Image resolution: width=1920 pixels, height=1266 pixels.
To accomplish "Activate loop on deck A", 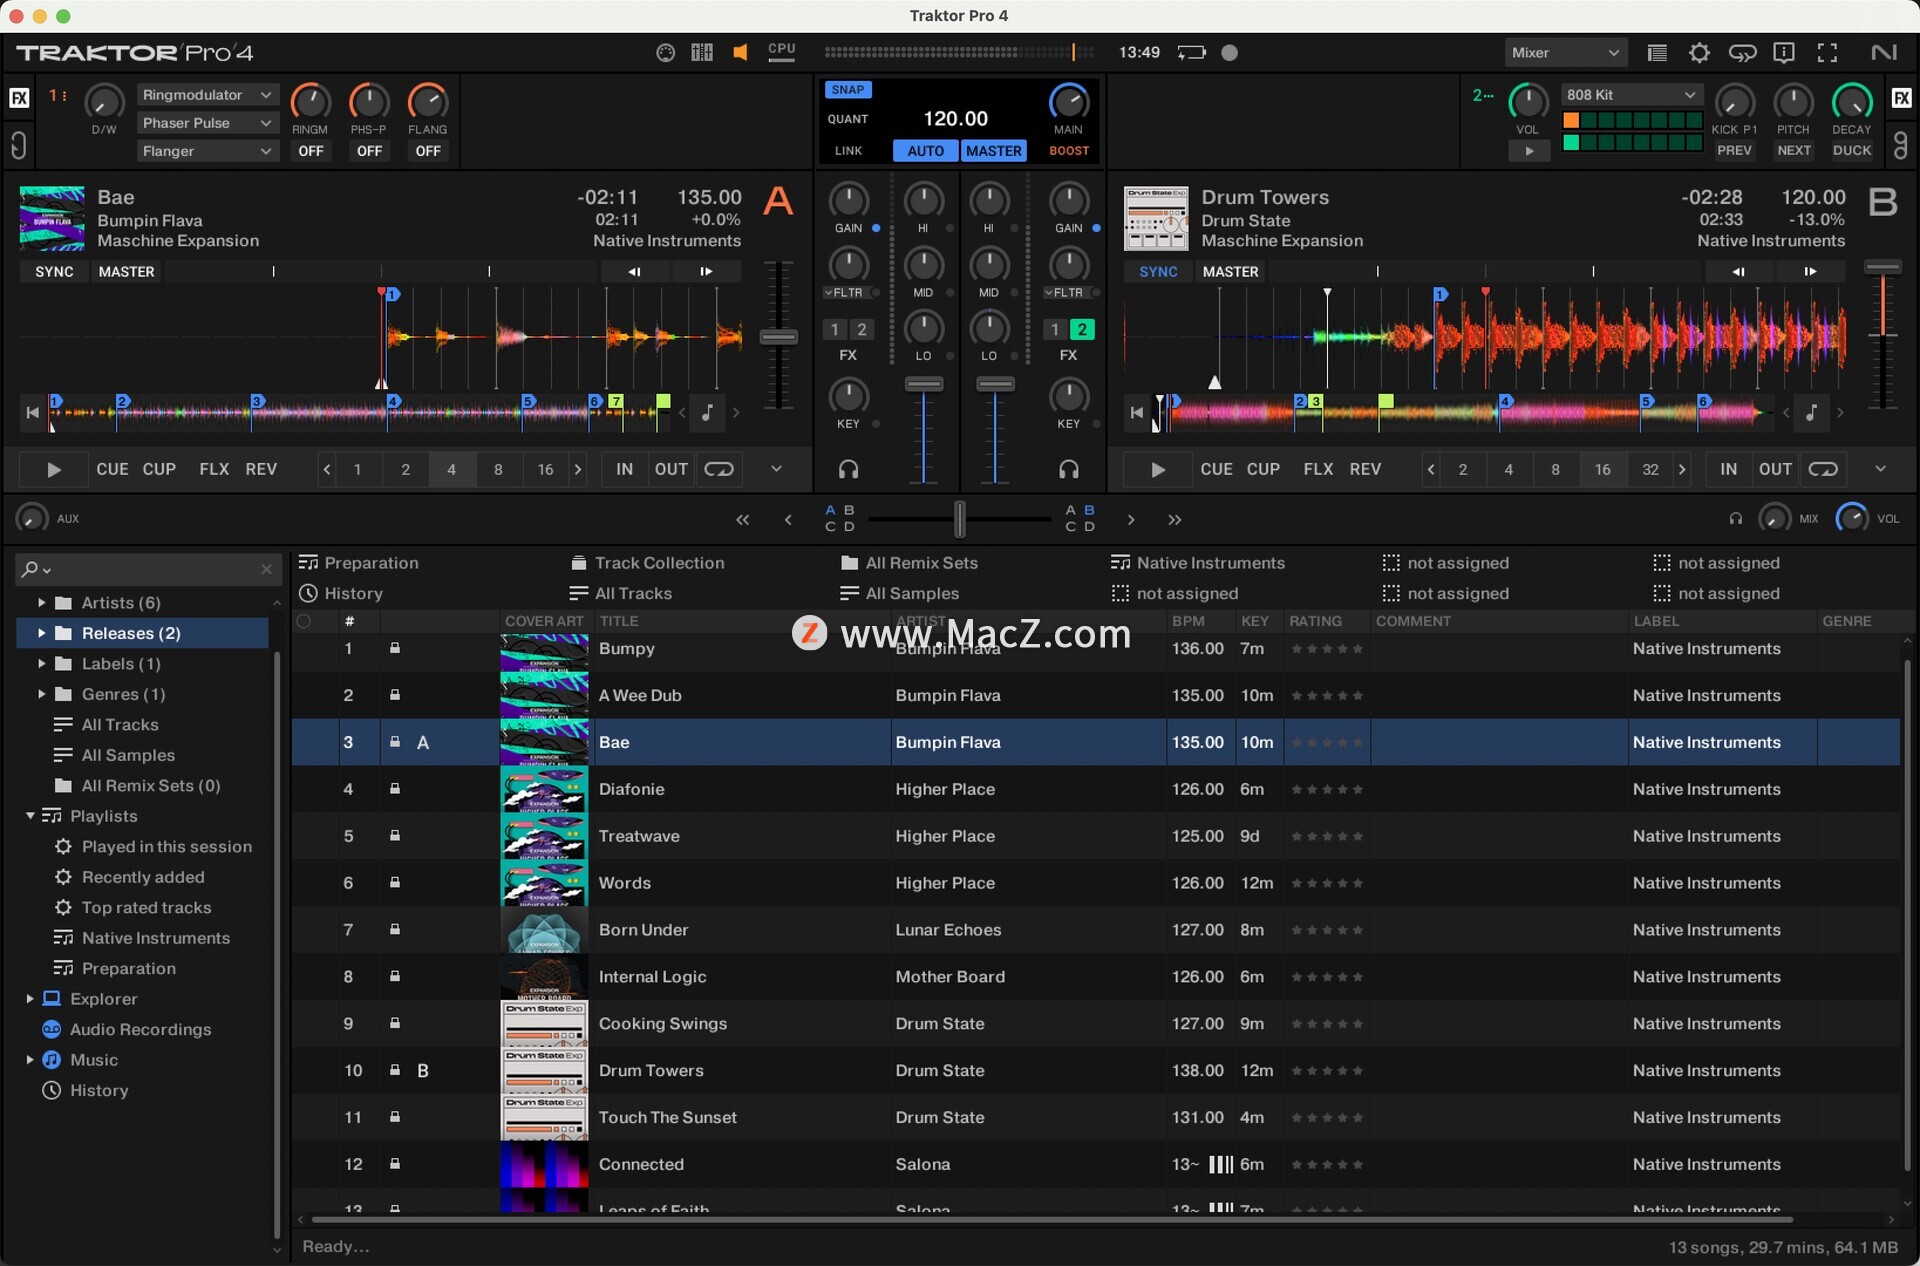I will tap(718, 469).
